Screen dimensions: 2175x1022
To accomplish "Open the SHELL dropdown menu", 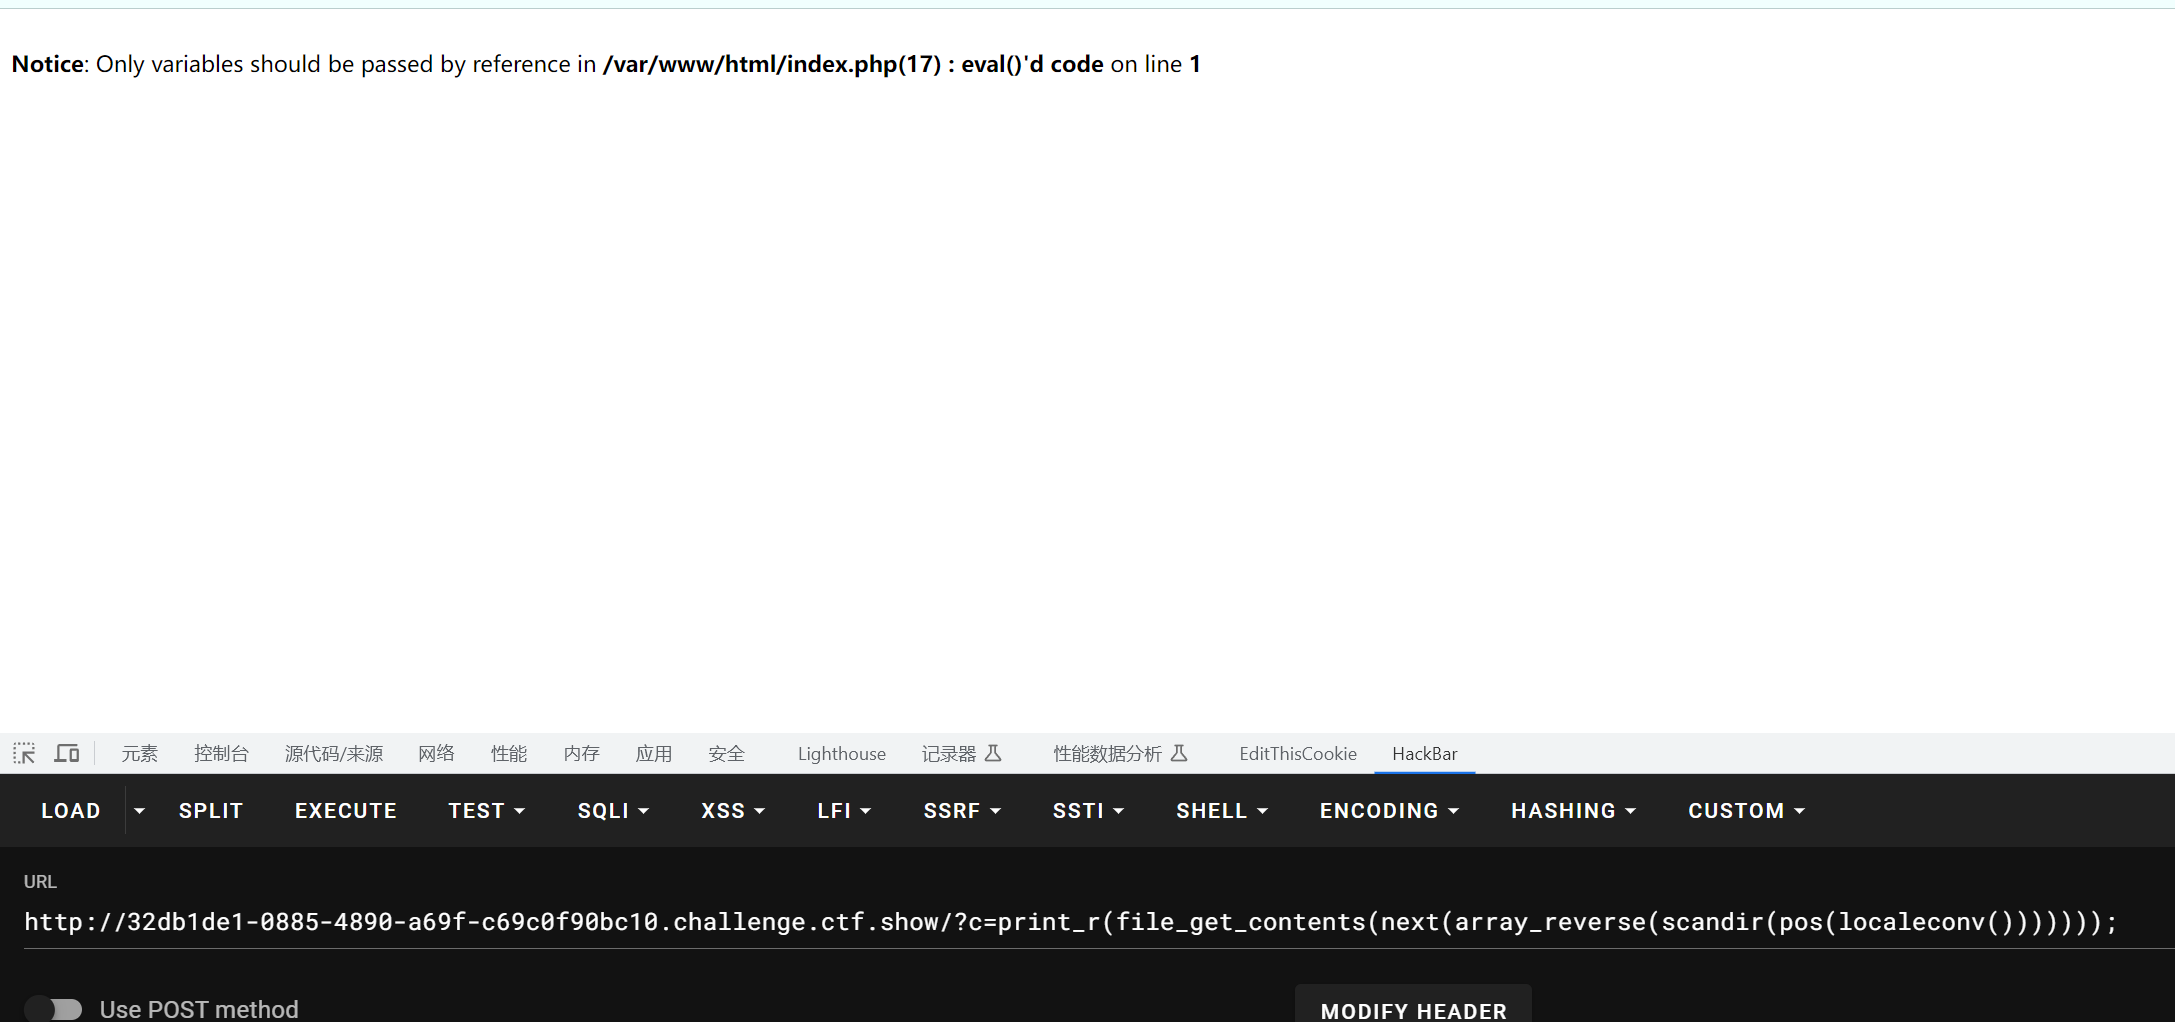I will [1221, 811].
